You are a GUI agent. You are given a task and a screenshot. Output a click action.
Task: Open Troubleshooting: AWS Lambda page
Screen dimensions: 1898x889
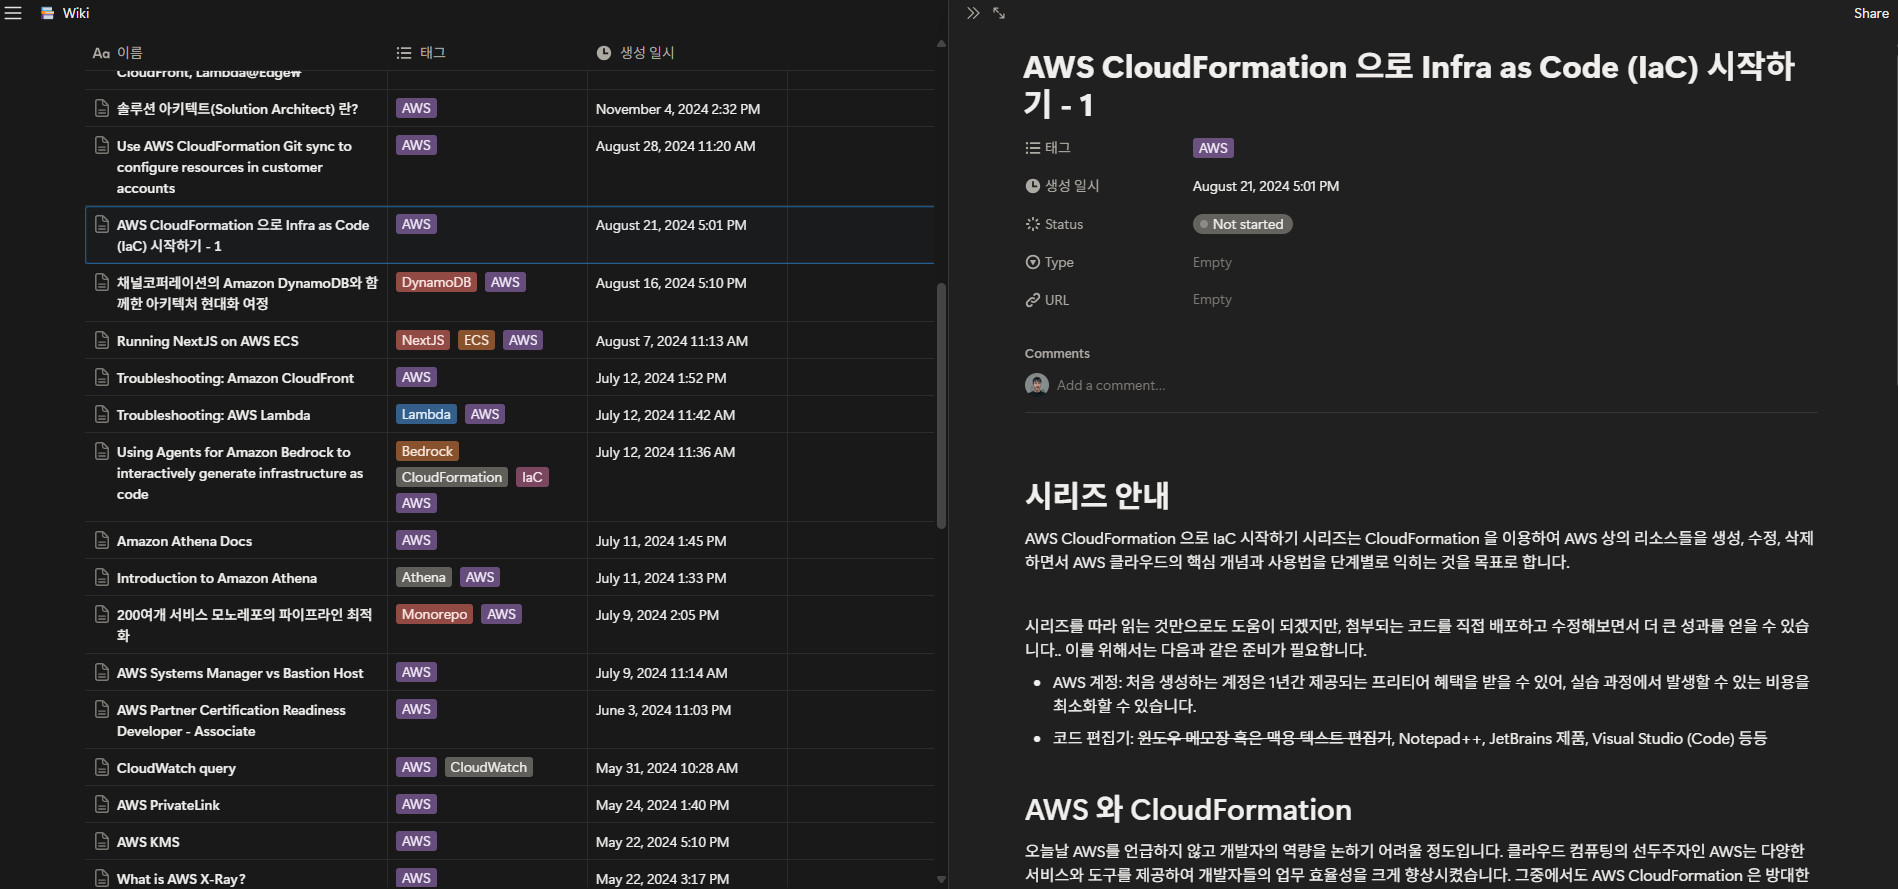[x=213, y=415]
